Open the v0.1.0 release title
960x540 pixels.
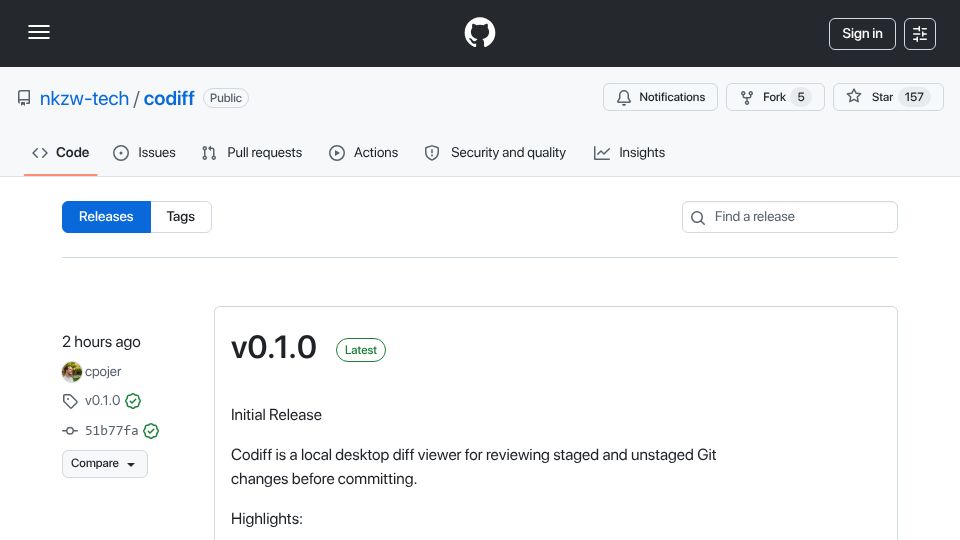click(x=274, y=347)
